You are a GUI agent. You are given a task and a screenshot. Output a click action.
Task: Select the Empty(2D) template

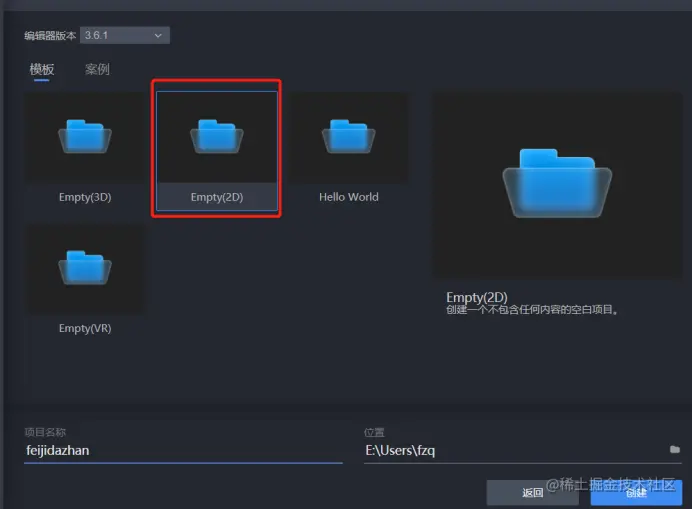(x=217, y=151)
